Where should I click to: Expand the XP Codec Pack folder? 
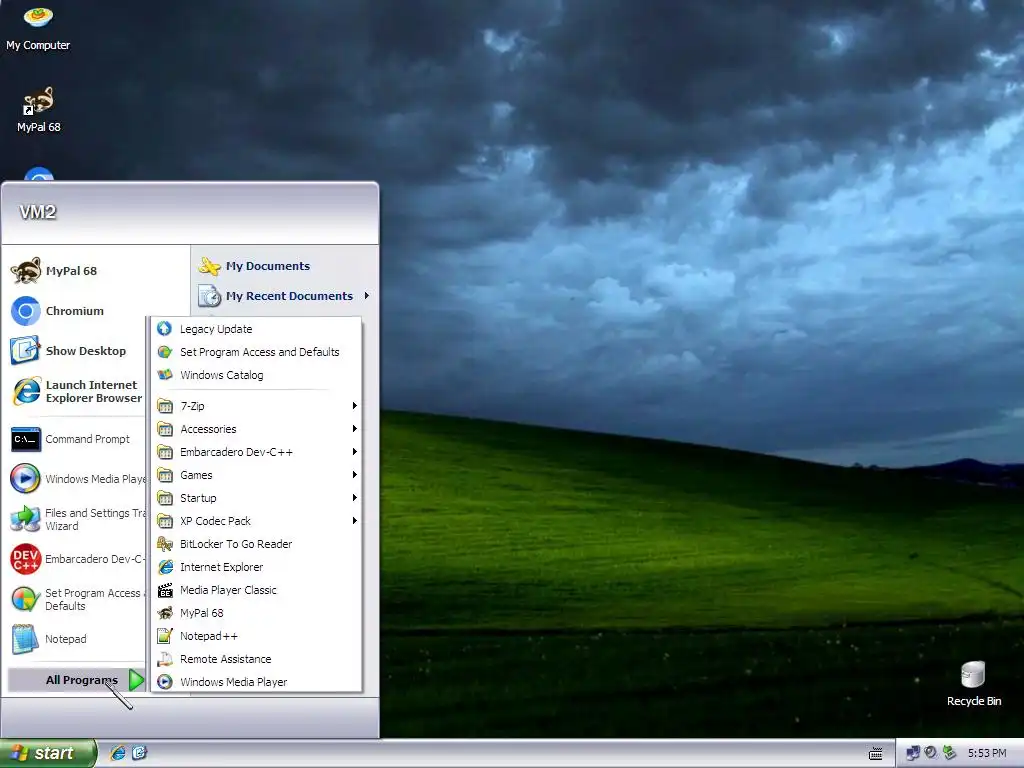(257, 520)
